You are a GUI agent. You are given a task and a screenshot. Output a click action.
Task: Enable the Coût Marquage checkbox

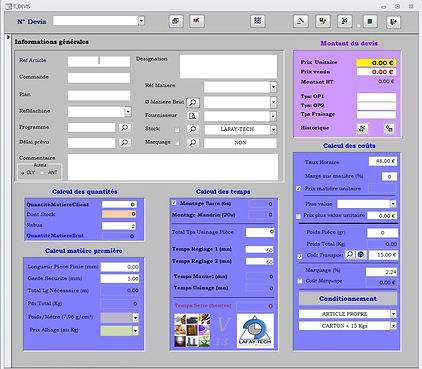click(300, 281)
